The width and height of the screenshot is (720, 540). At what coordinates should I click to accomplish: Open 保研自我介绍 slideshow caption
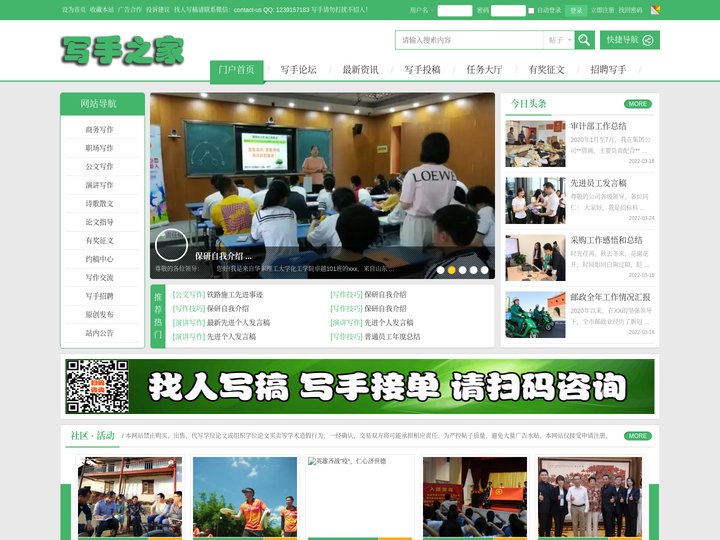(223, 256)
